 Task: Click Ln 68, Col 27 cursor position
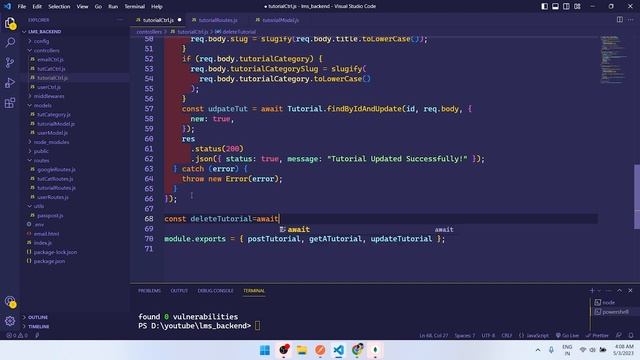pos(433,336)
